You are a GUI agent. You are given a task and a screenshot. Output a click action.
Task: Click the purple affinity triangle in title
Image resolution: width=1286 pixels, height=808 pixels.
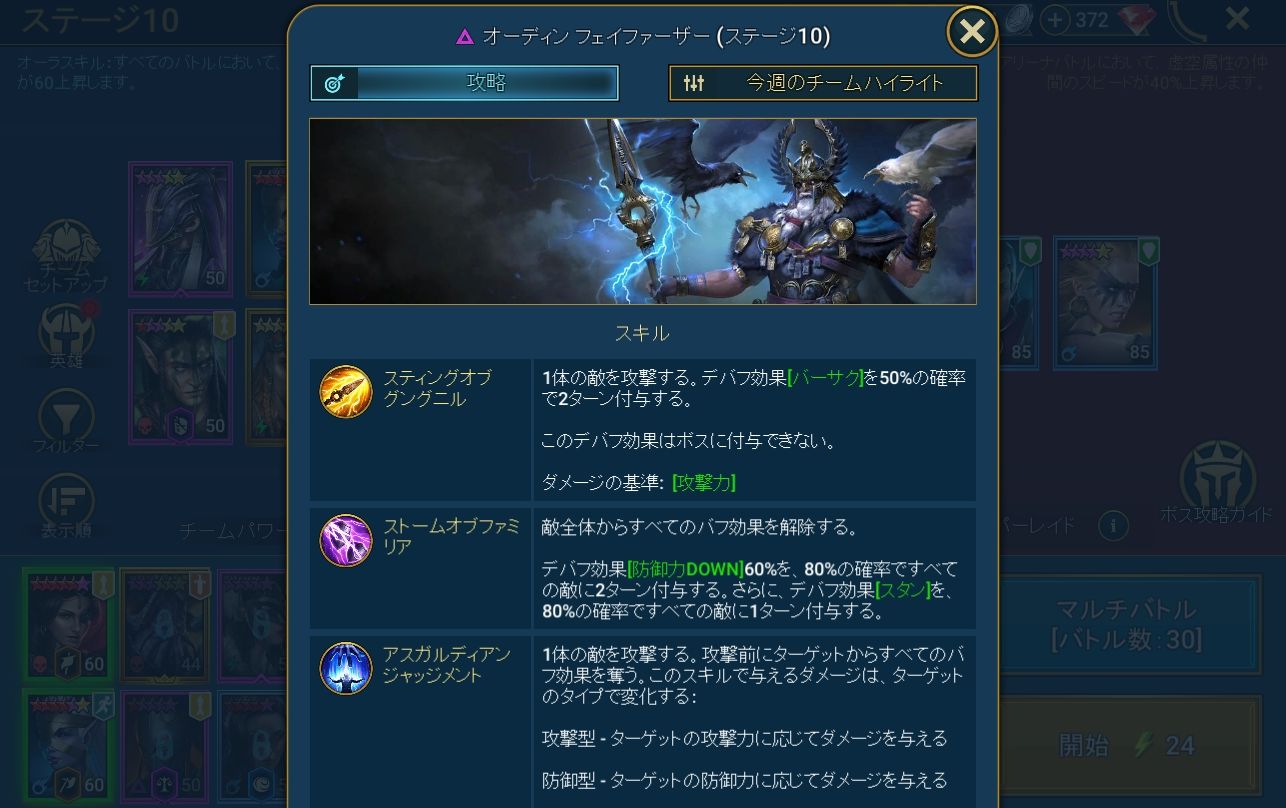tap(464, 37)
